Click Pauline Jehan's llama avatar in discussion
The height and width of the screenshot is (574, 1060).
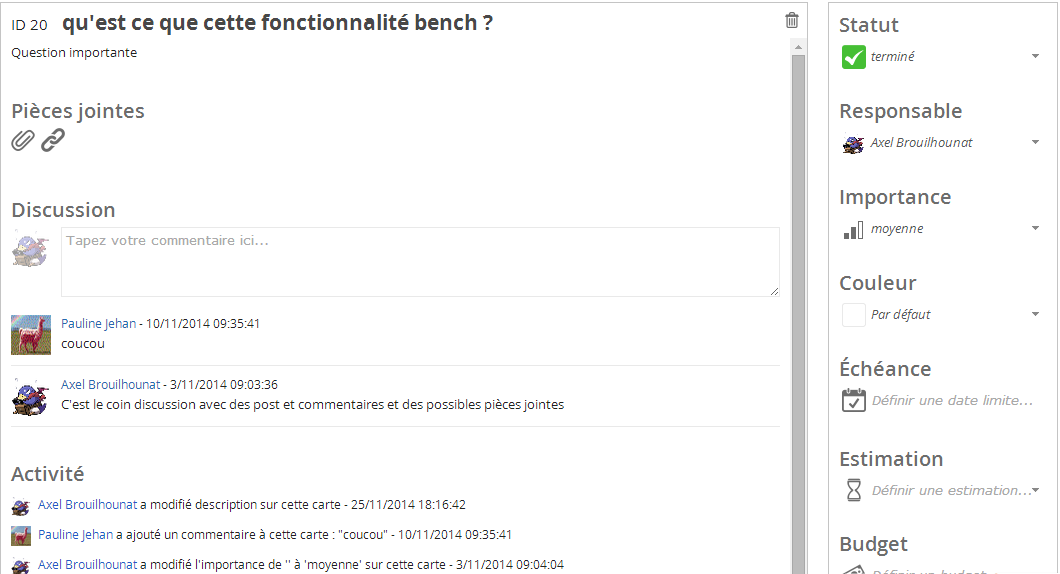[31, 335]
